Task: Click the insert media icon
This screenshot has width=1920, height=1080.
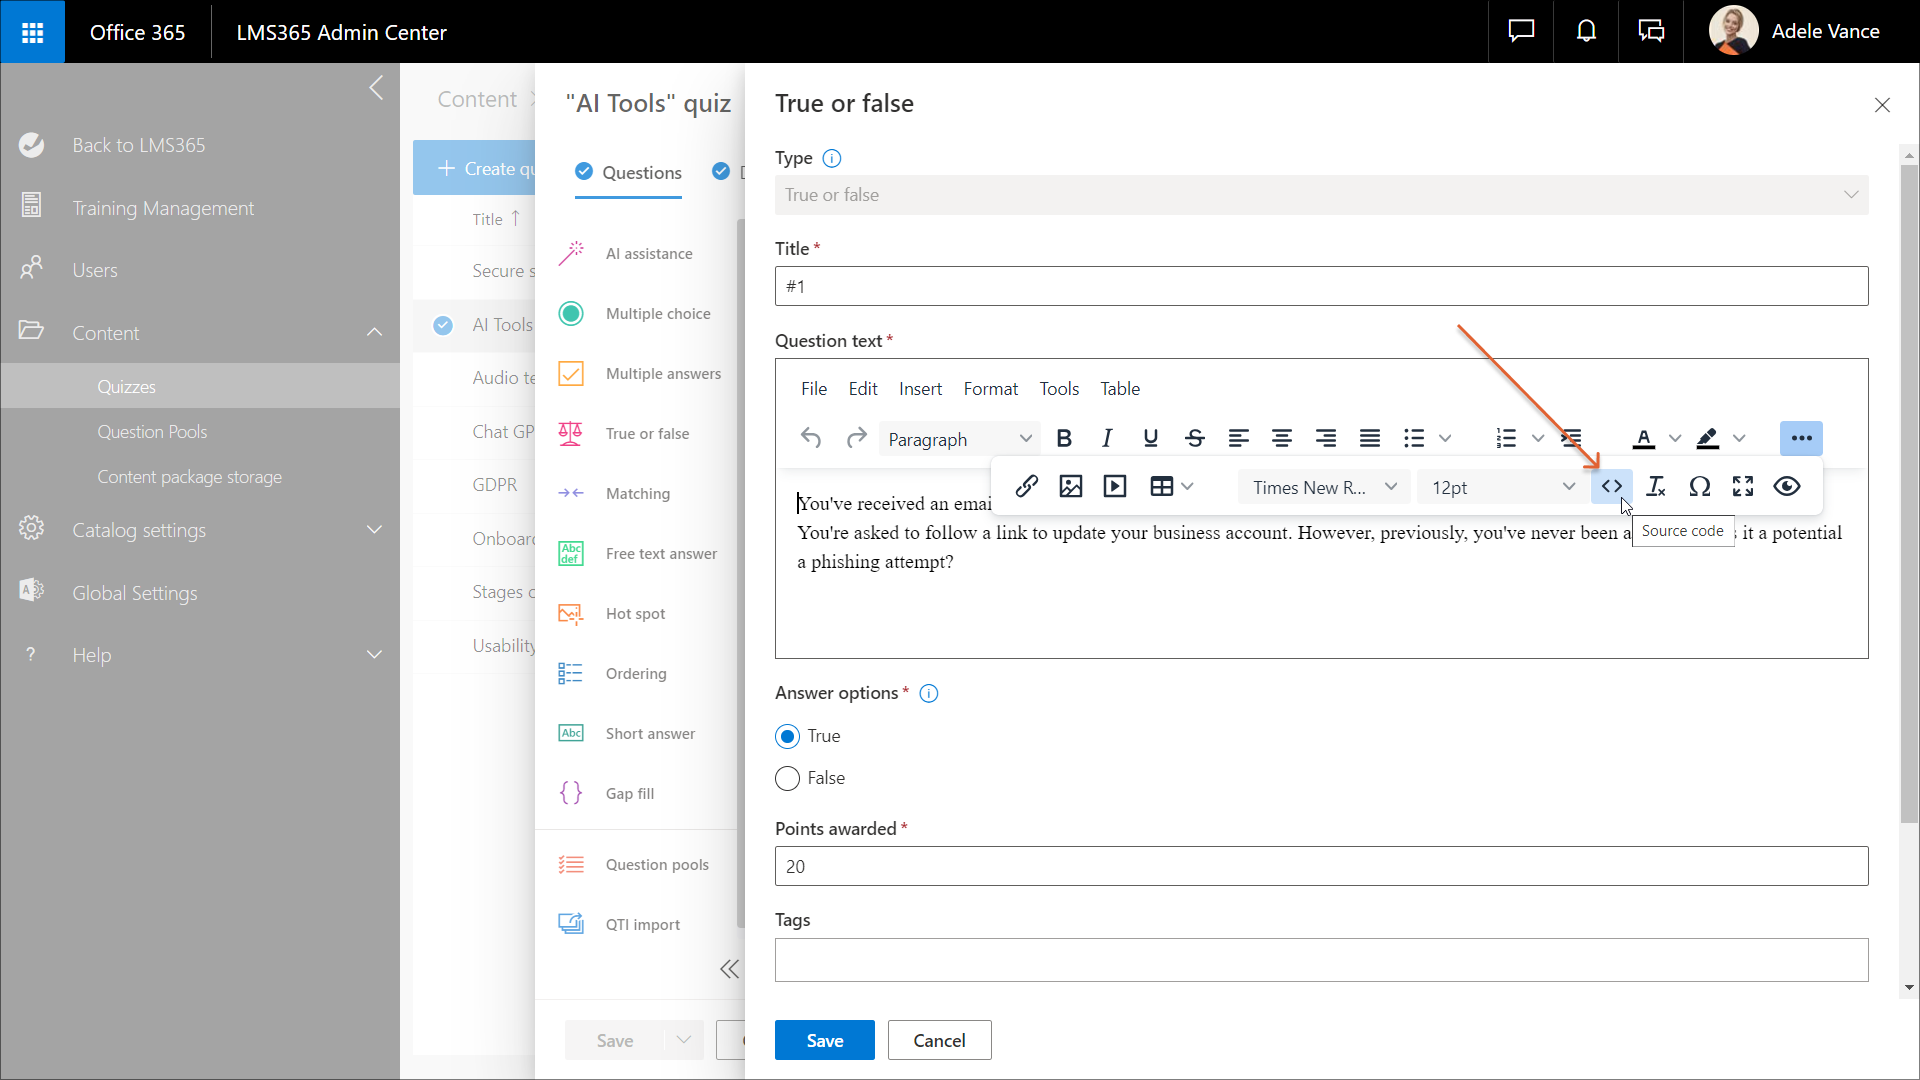Action: pos(1114,487)
